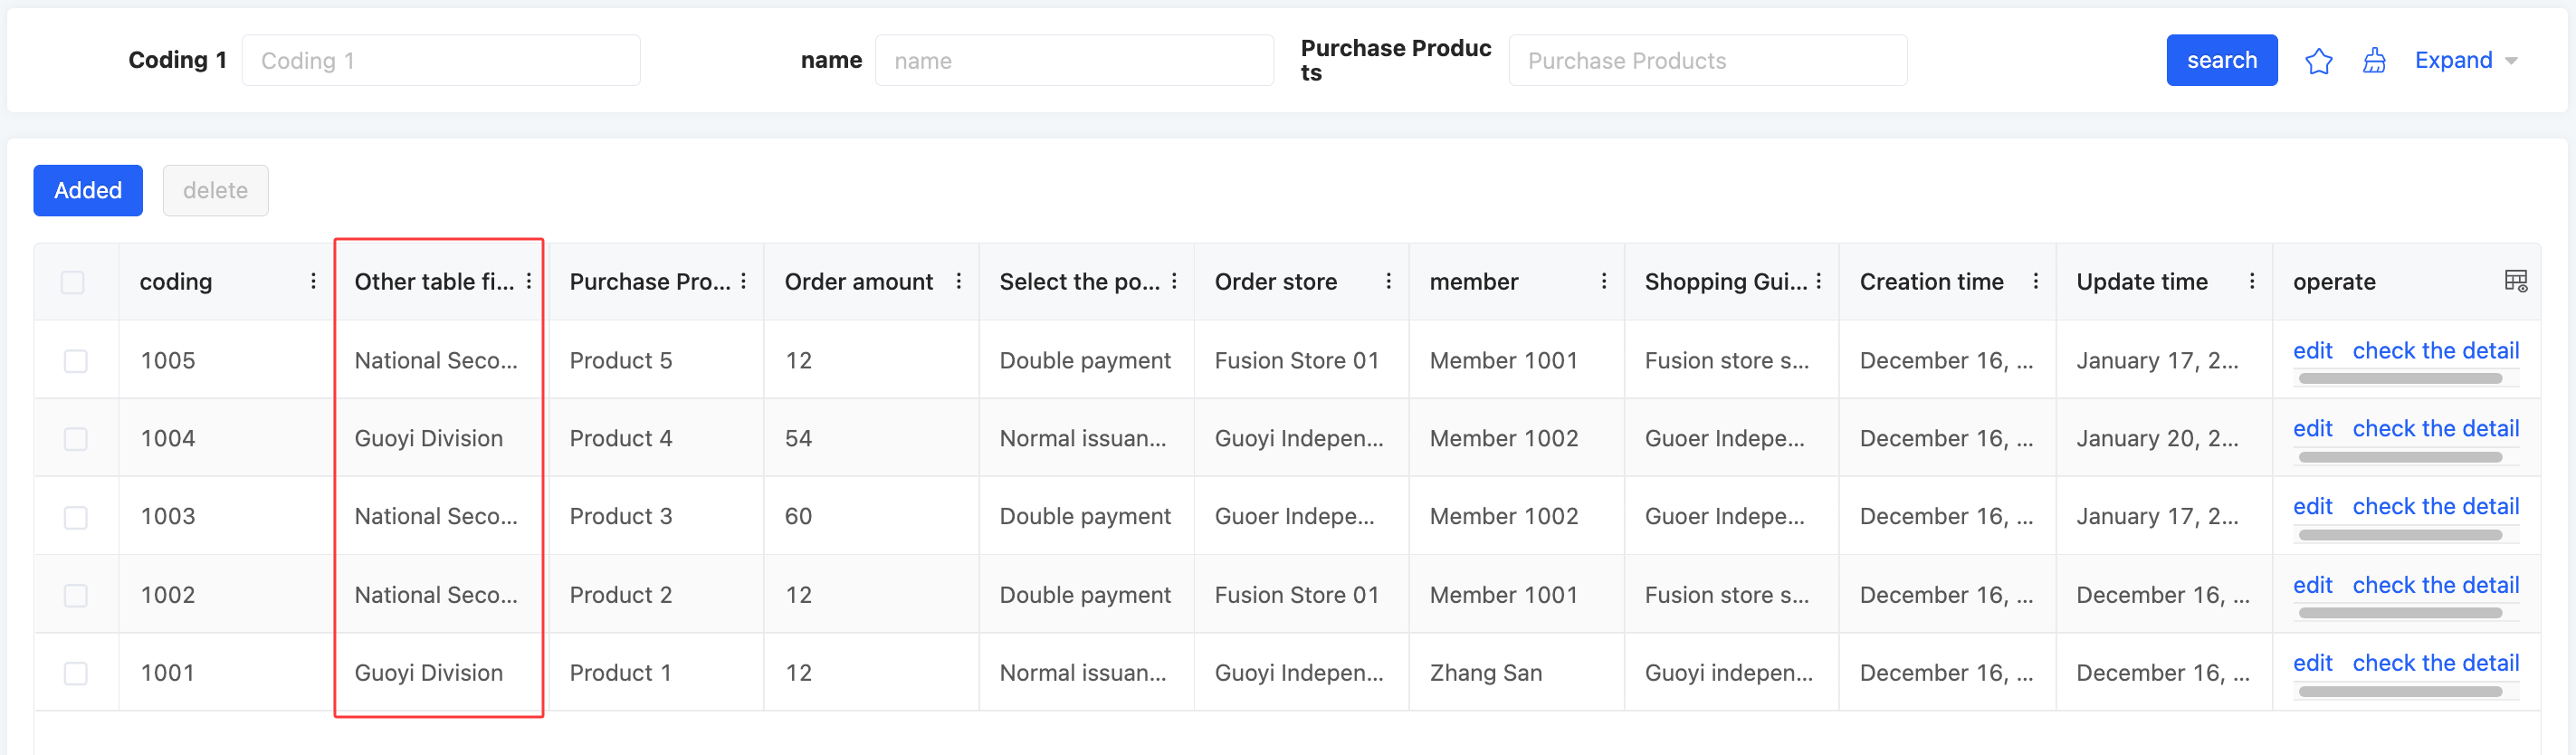Click the star favorite icon beside search
This screenshot has height=755, width=2576.
pos(2318,61)
